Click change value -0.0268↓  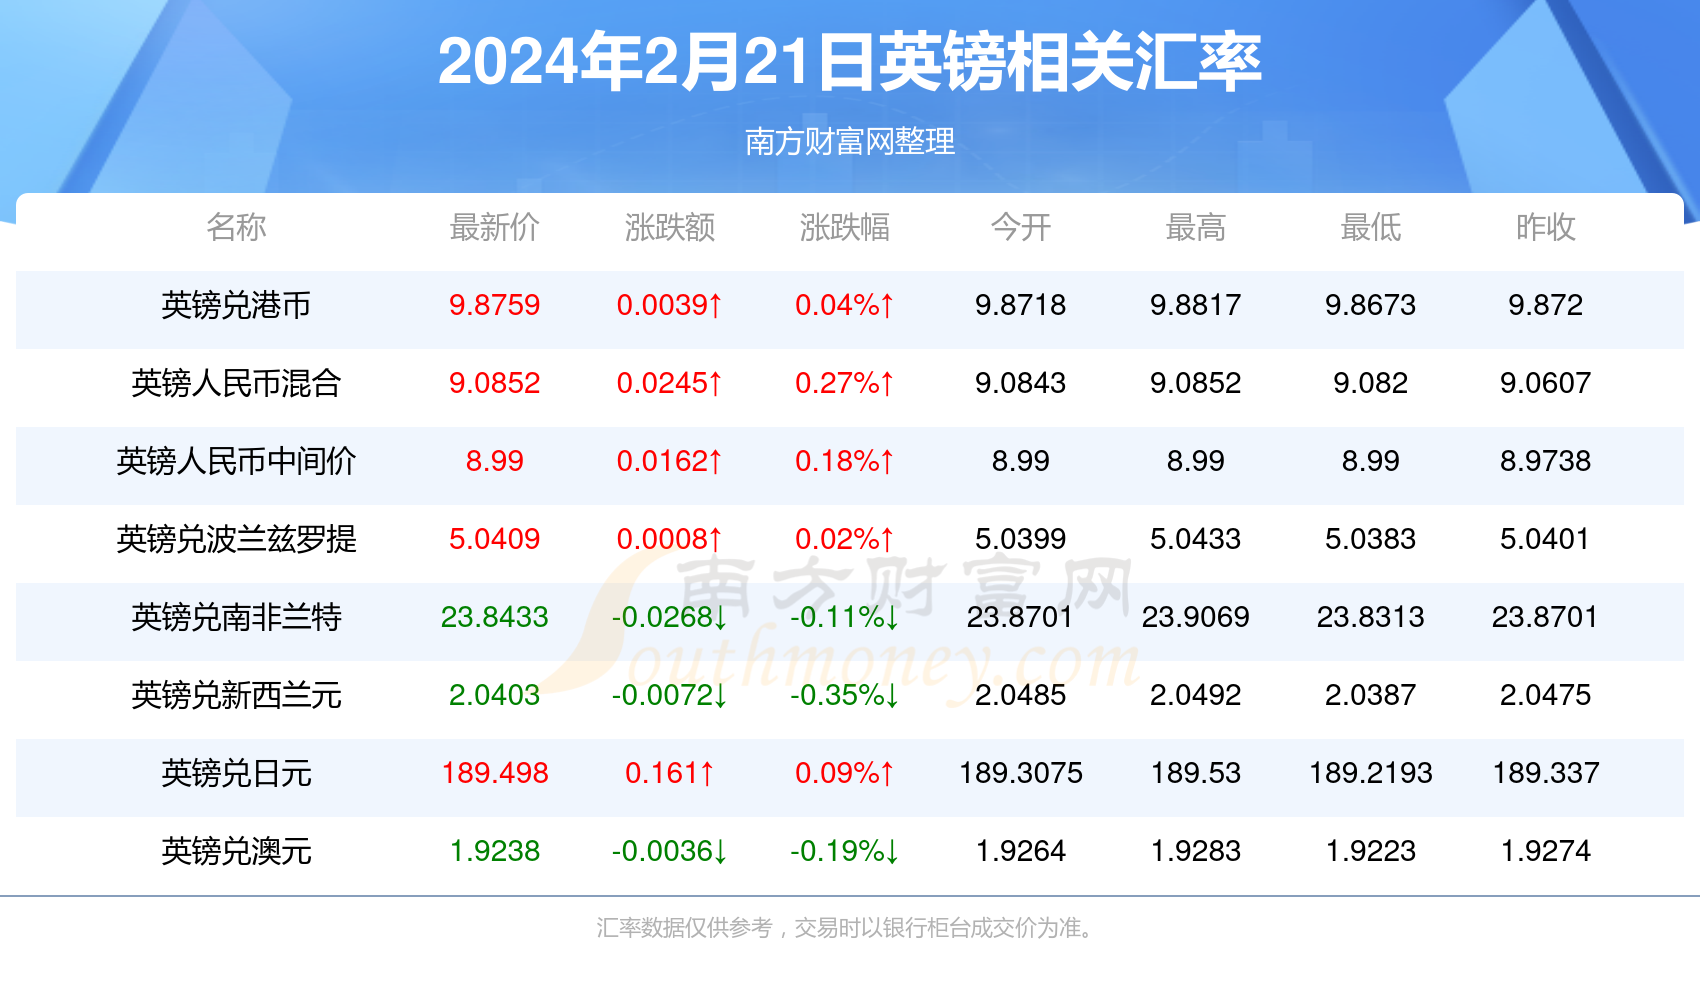coord(670,617)
